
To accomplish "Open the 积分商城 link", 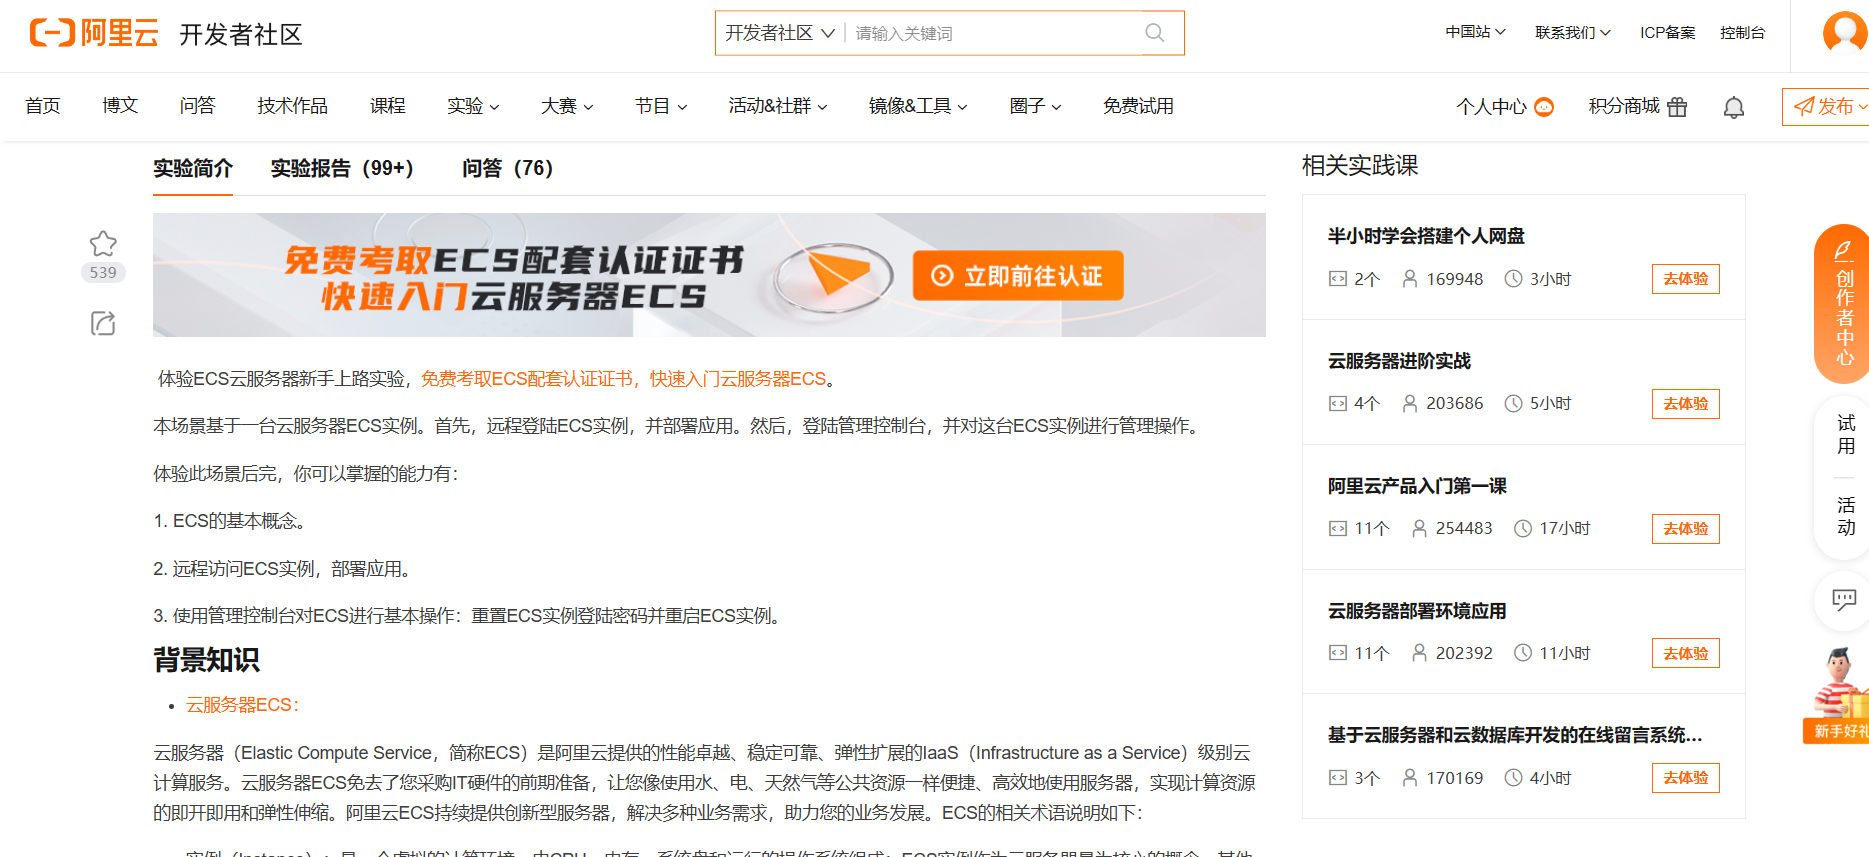I will [1624, 107].
